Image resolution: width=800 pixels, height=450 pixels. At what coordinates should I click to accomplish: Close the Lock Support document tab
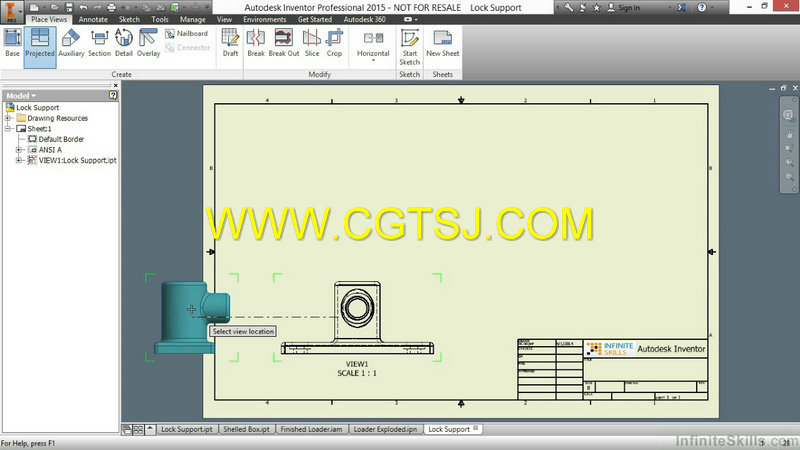coord(476,429)
